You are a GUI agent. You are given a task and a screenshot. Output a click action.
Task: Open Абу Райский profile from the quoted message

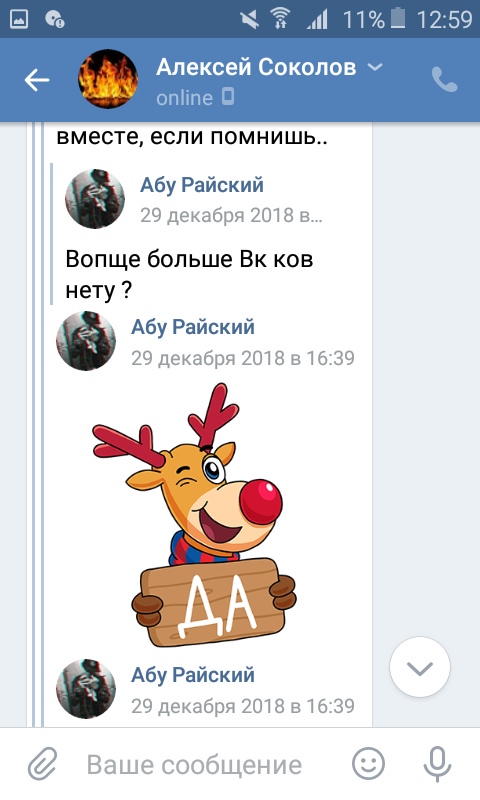point(202,185)
